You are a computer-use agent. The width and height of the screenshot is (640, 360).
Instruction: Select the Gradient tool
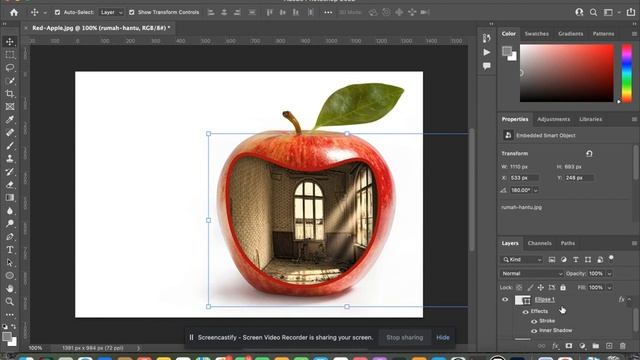(x=10, y=198)
